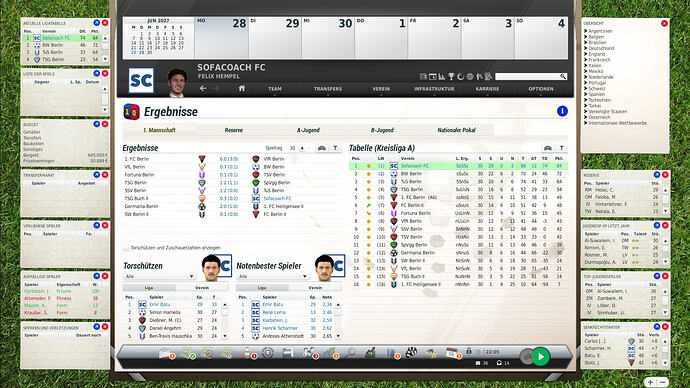Open the INFRASTRUKTUR menu

434,89
